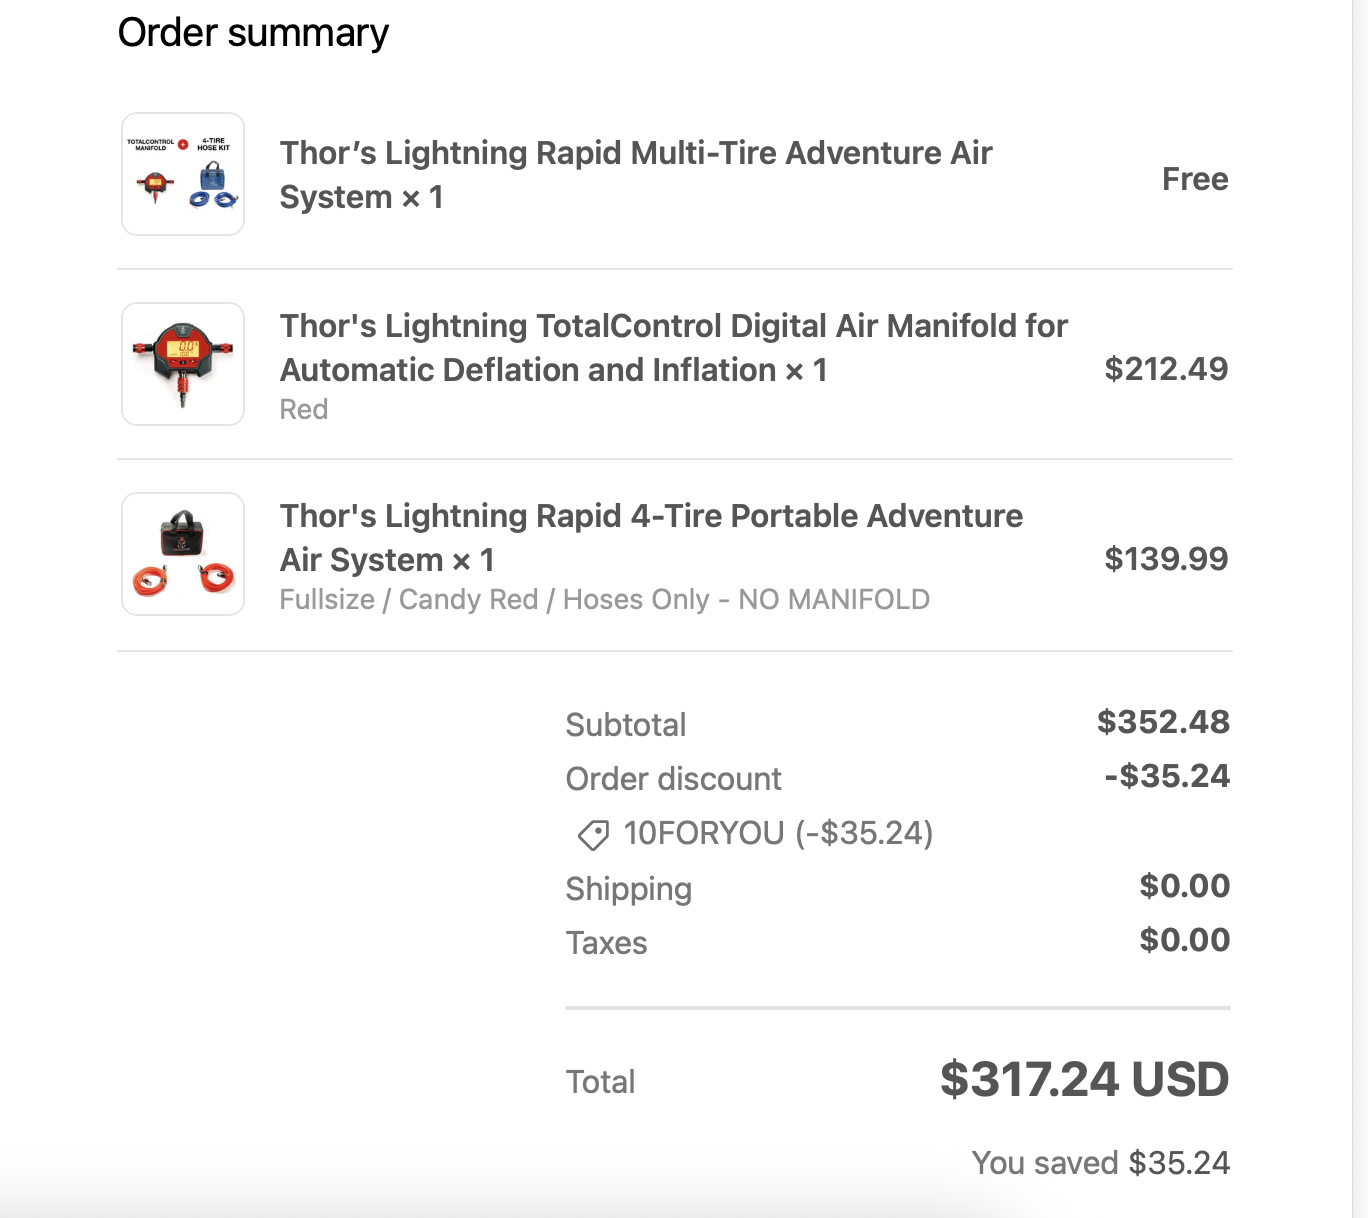Click the 'Free' price label
Image resolution: width=1368 pixels, height=1218 pixels.
click(x=1195, y=179)
